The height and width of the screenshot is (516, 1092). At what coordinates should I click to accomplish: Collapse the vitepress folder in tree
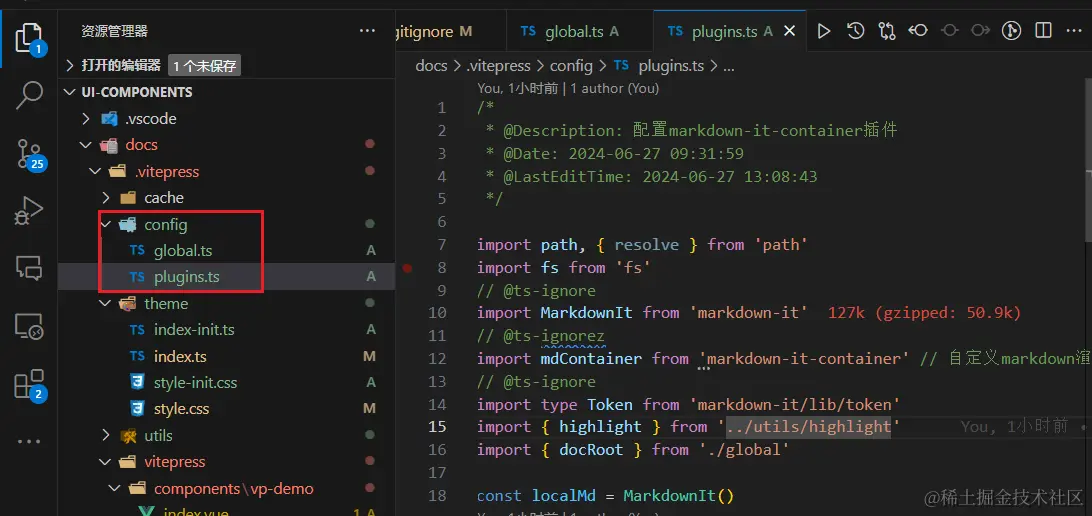pyautogui.click(x=105, y=462)
